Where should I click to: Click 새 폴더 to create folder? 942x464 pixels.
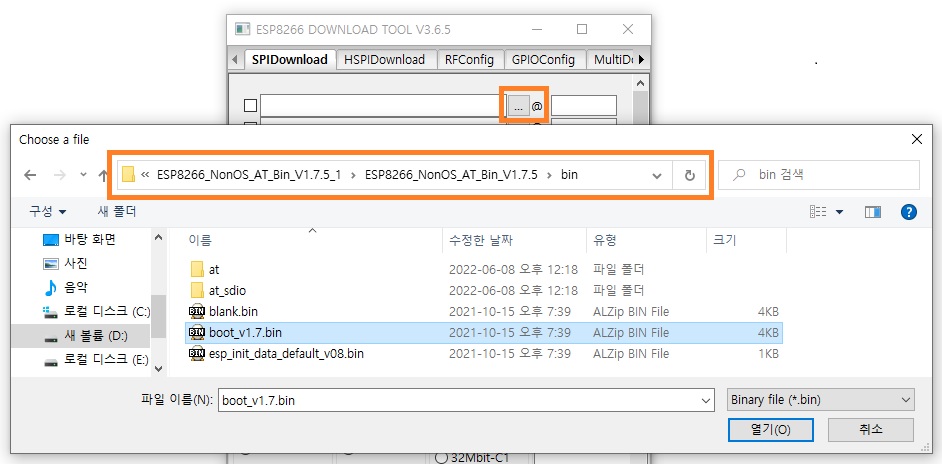(x=117, y=212)
